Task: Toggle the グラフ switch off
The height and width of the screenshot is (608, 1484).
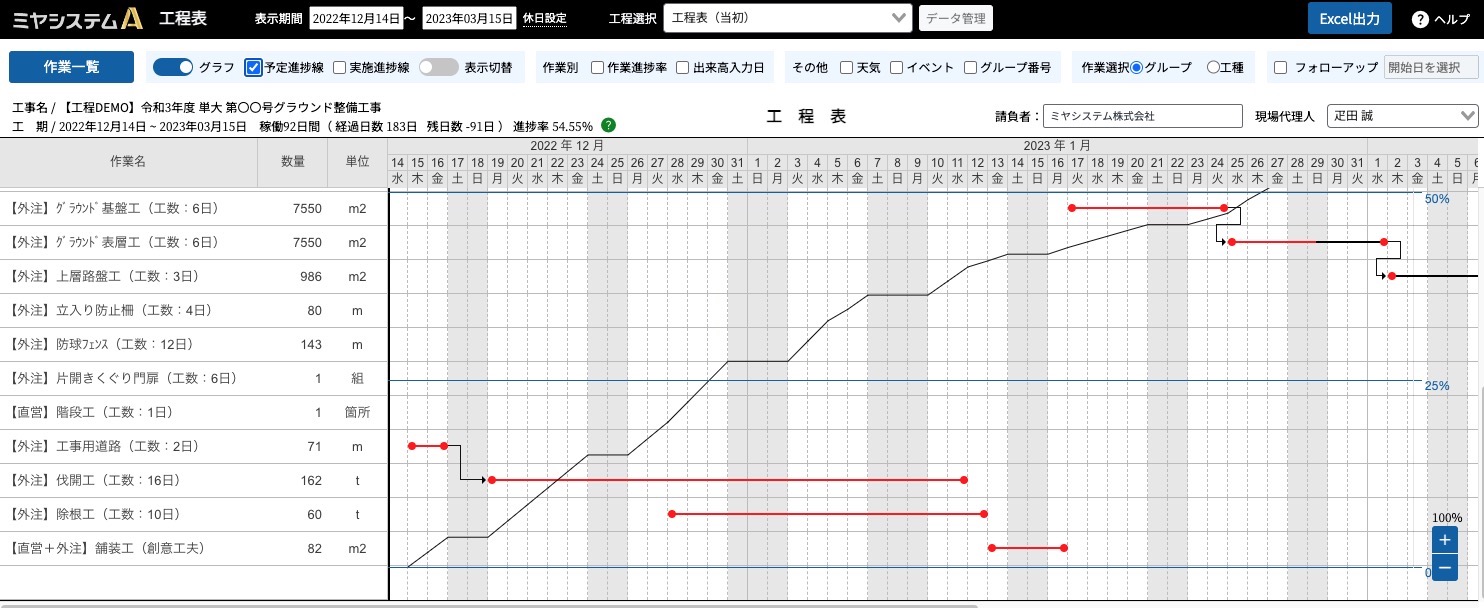Action: point(172,67)
